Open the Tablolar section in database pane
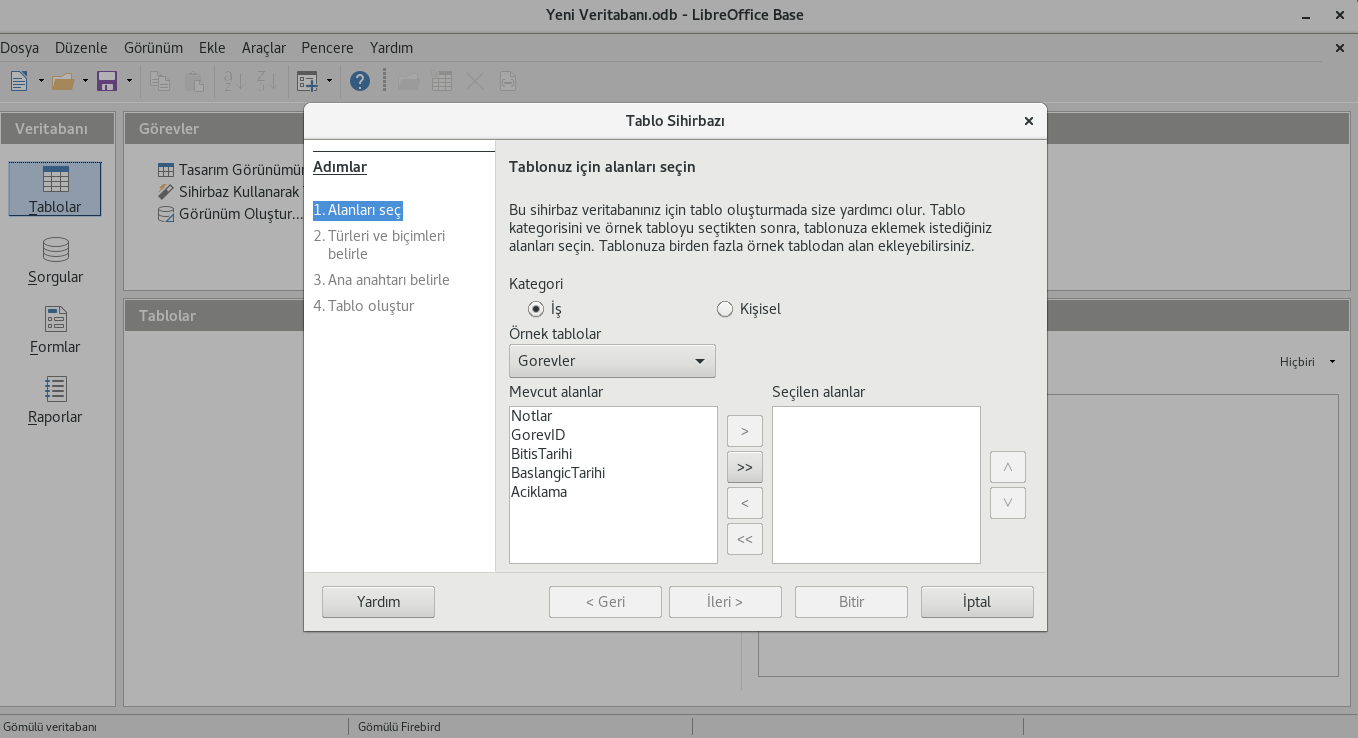 [x=55, y=189]
